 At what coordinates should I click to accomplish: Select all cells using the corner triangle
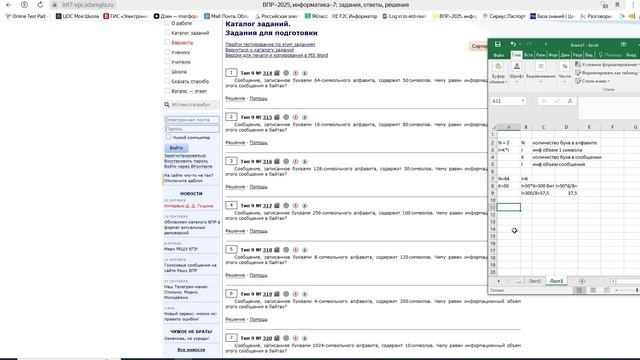coord(493,127)
